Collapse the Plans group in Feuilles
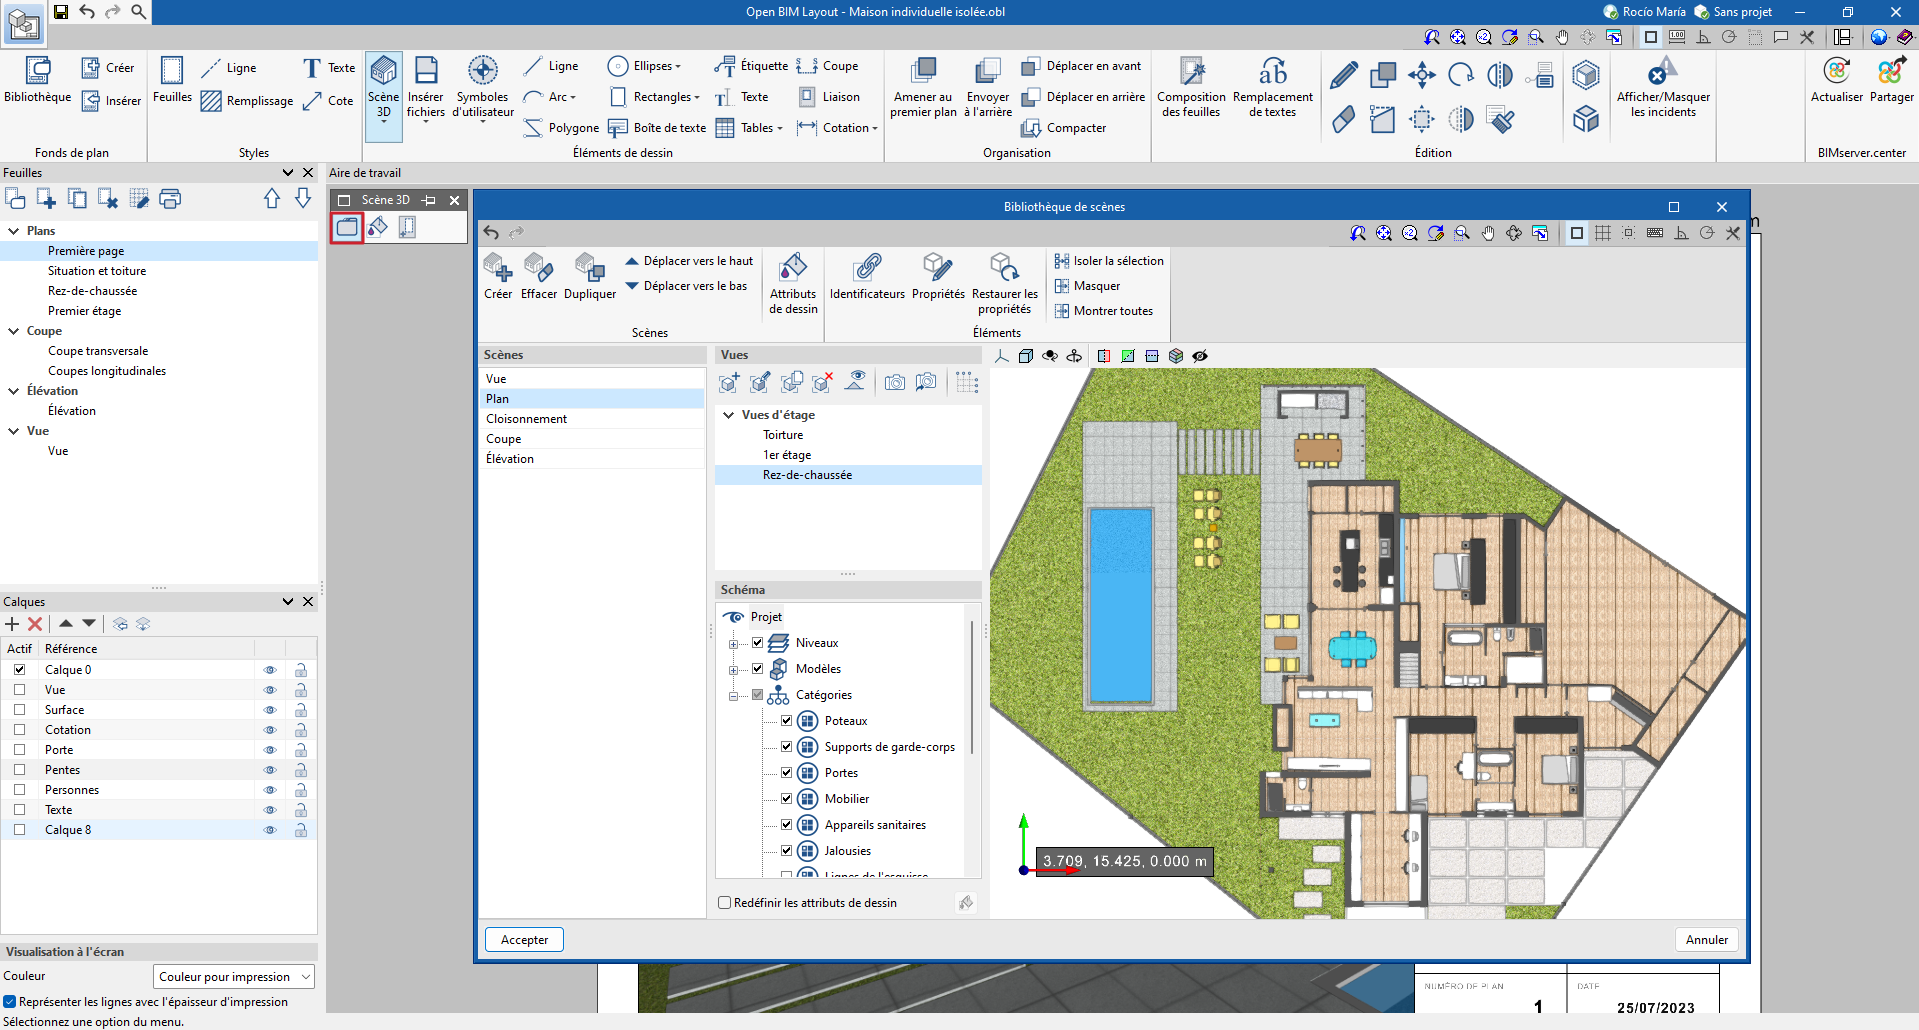 tap(14, 231)
